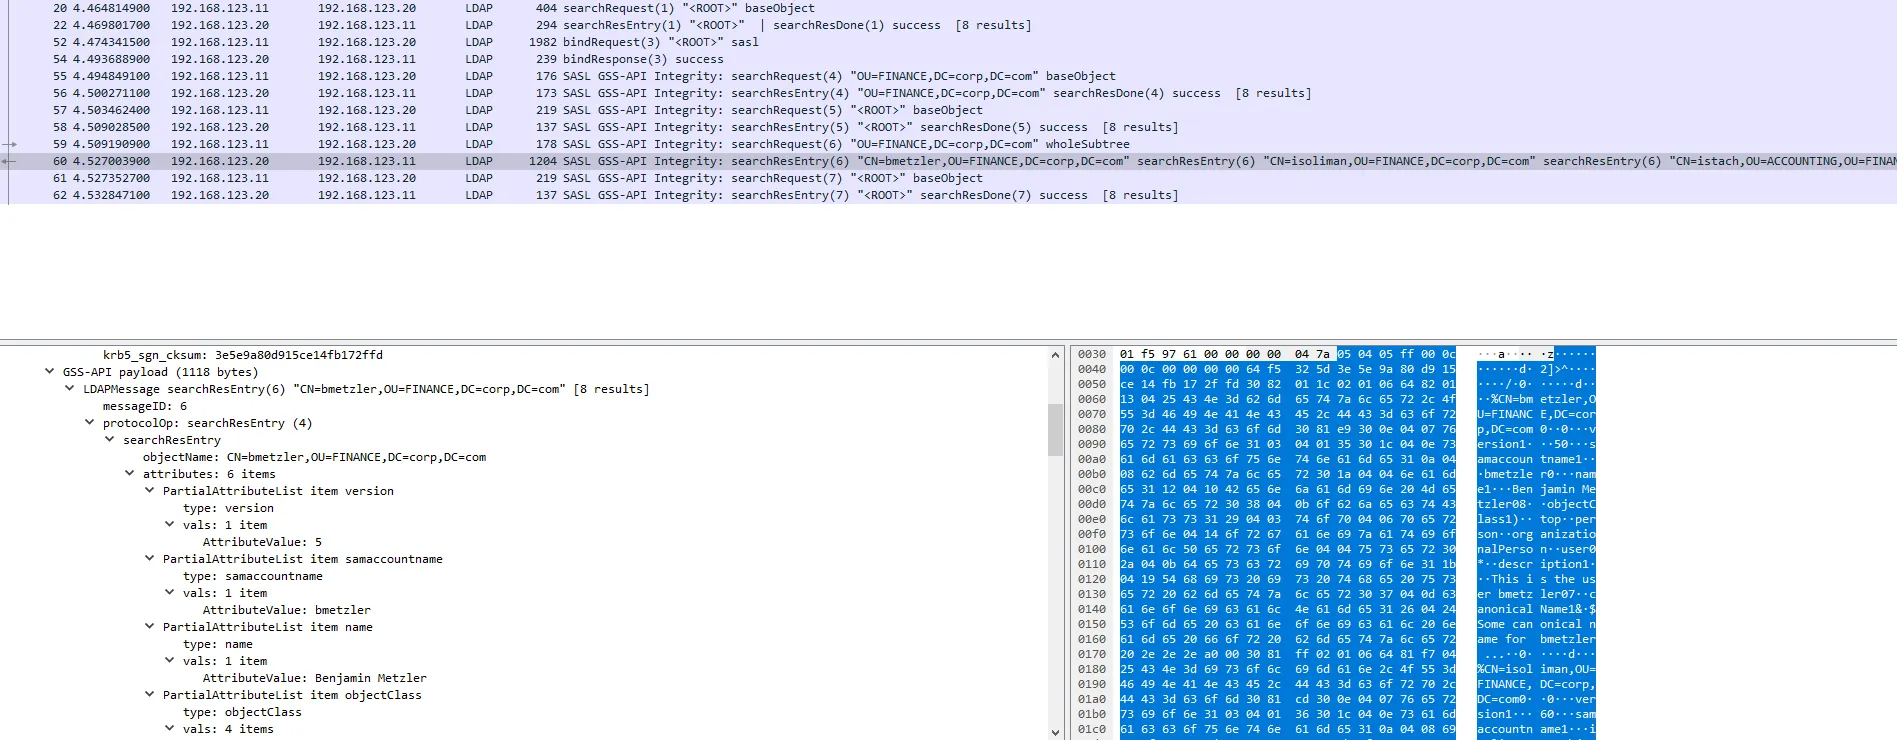Click the details pane scroll down arrow

[1055, 732]
